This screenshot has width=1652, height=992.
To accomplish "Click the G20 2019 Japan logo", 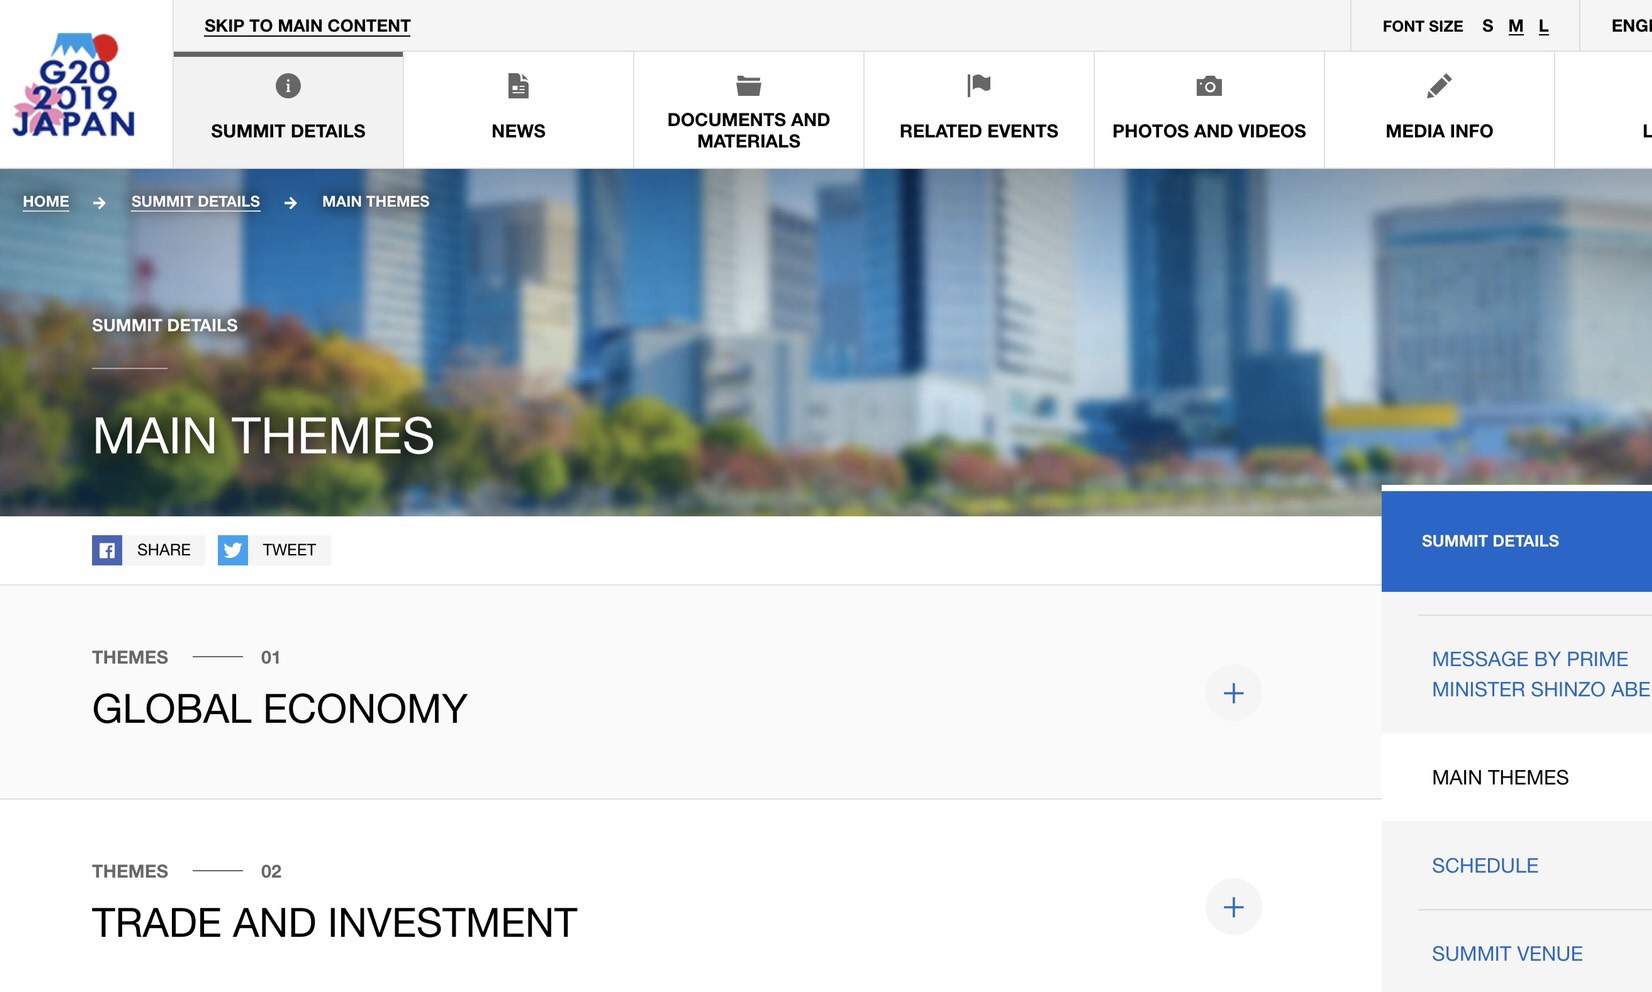I will pos(74,85).
